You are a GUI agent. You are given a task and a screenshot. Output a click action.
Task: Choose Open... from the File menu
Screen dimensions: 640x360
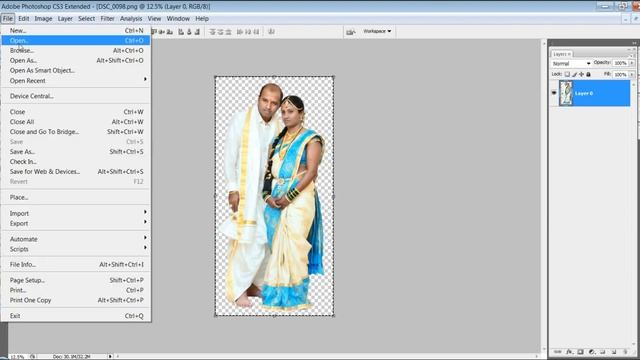coord(76,40)
